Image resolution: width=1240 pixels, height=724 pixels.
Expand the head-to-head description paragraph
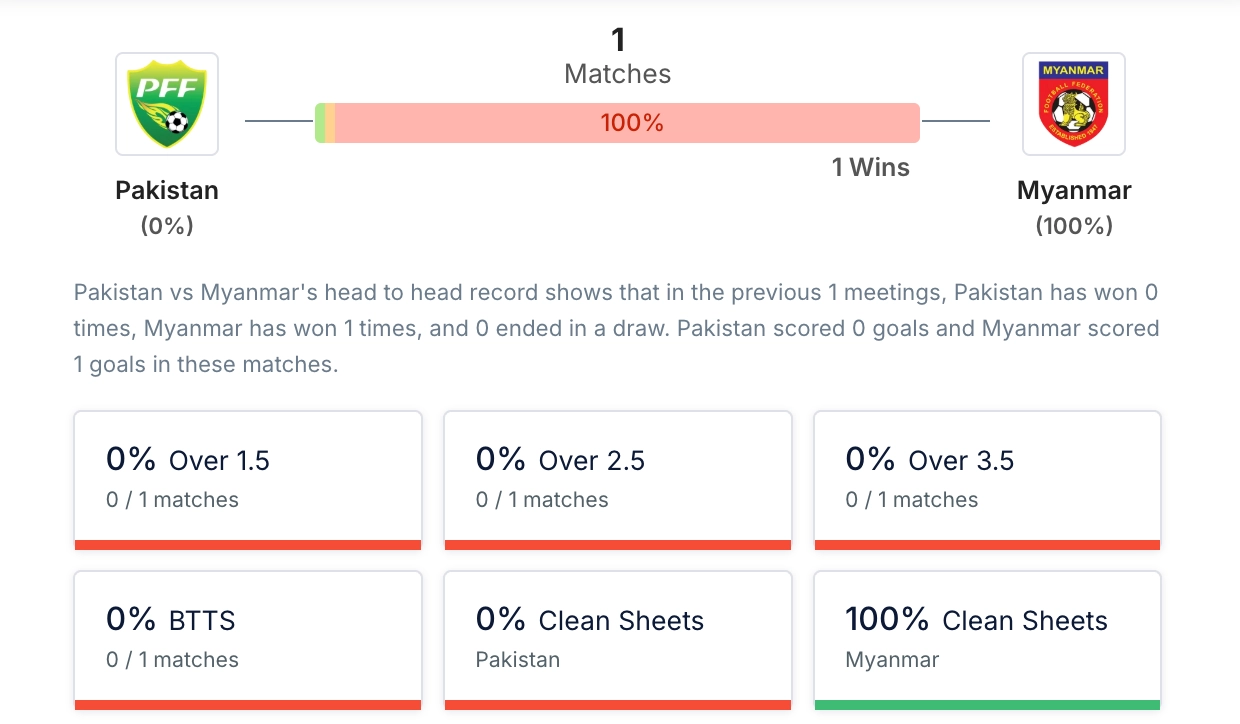point(616,328)
